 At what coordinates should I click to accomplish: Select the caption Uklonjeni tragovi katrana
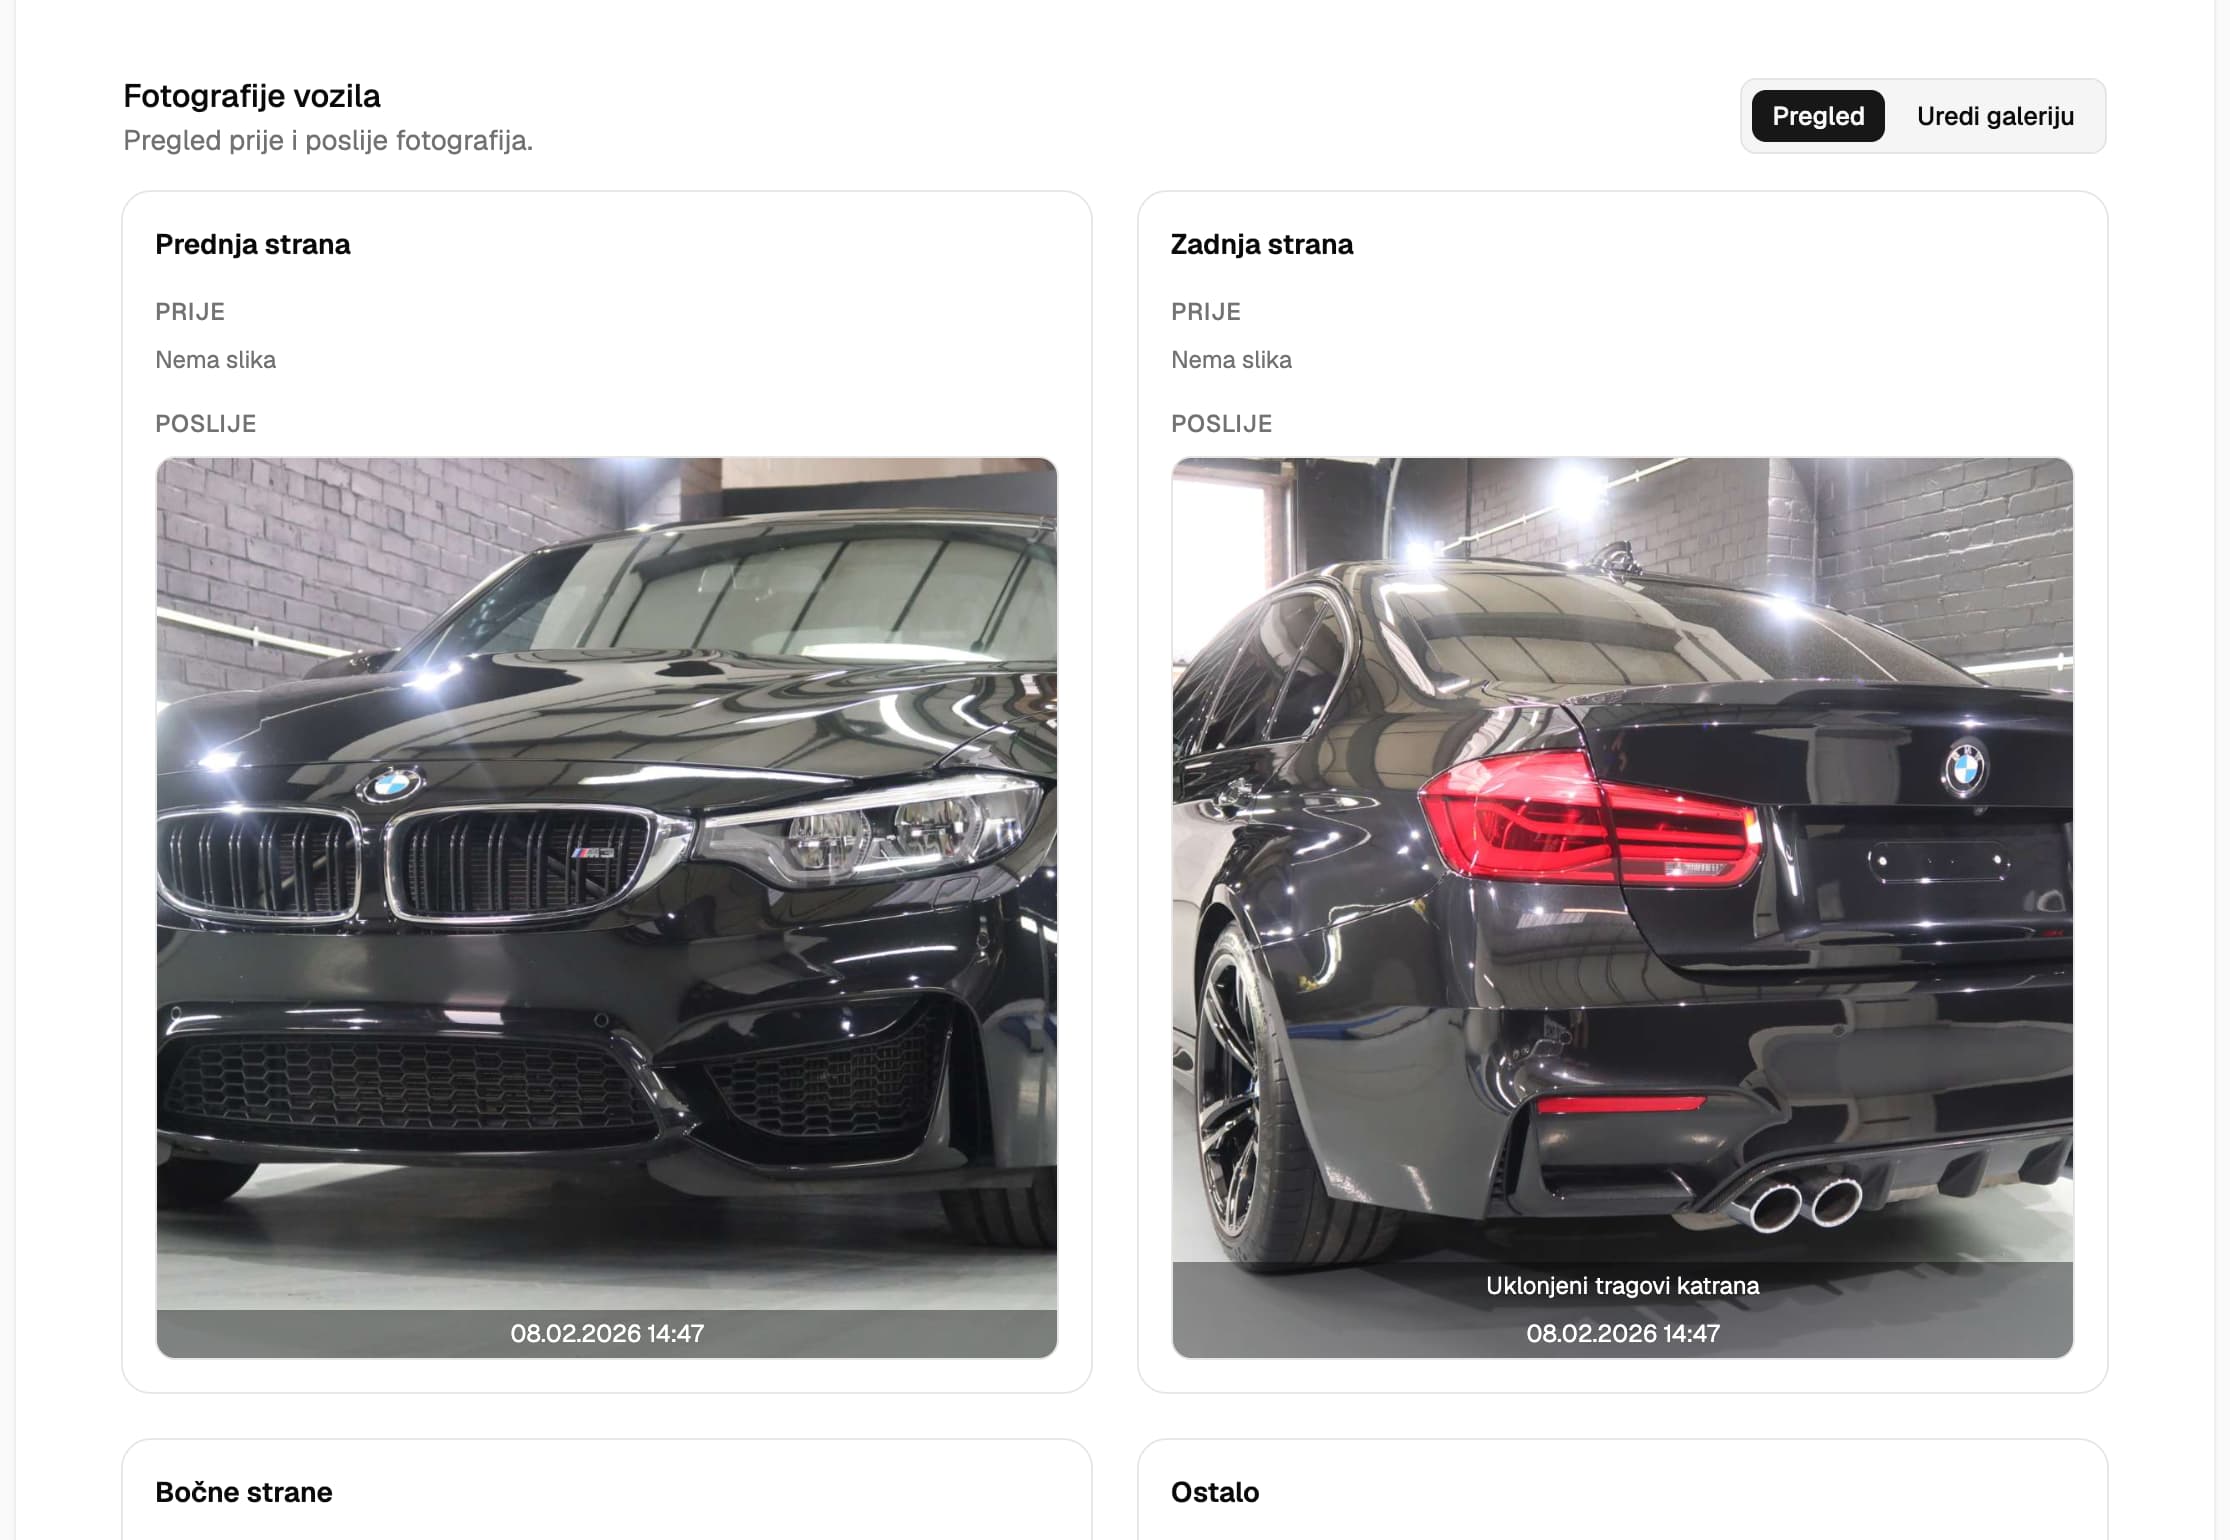(x=1623, y=1286)
